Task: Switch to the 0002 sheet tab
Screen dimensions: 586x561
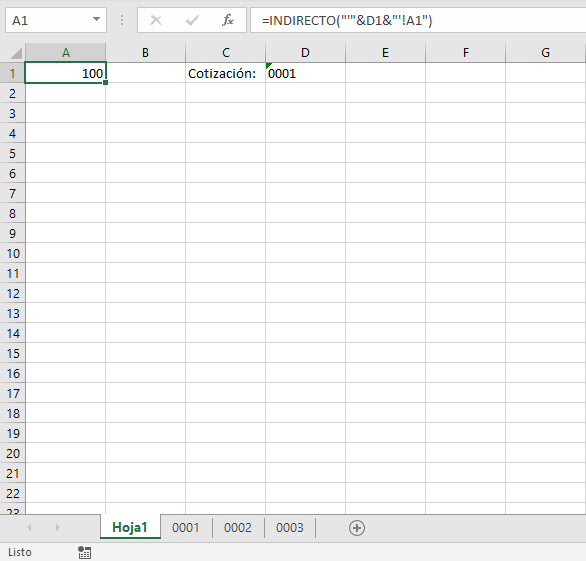Action: [238, 528]
